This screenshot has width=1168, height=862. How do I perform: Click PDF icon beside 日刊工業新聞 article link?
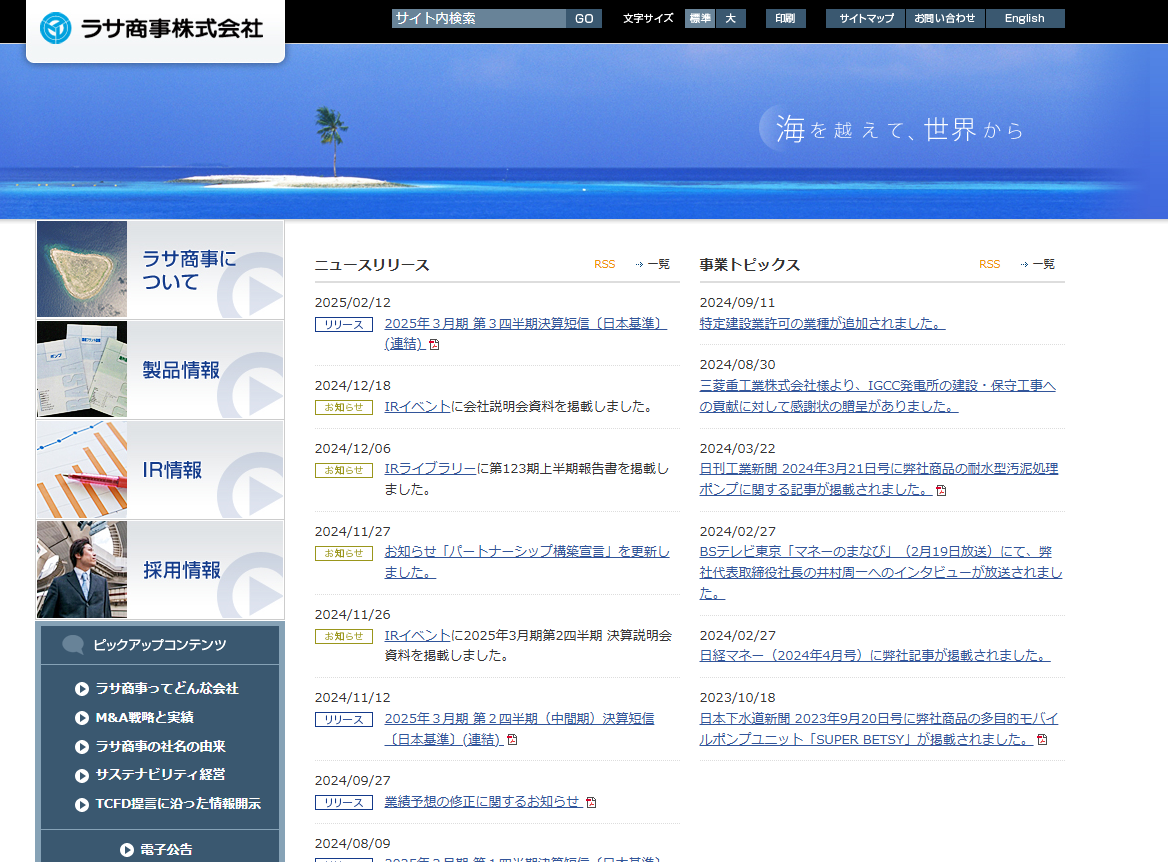941,490
